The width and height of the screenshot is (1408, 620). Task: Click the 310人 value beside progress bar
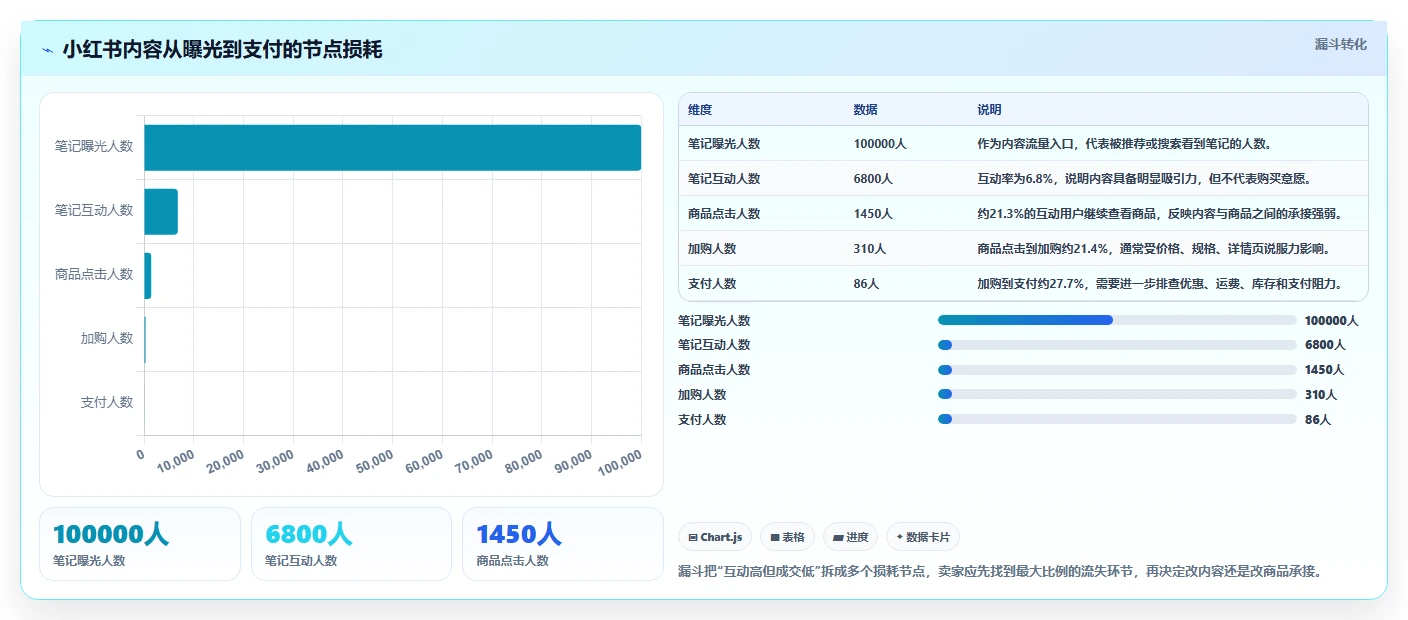coord(1321,395)
